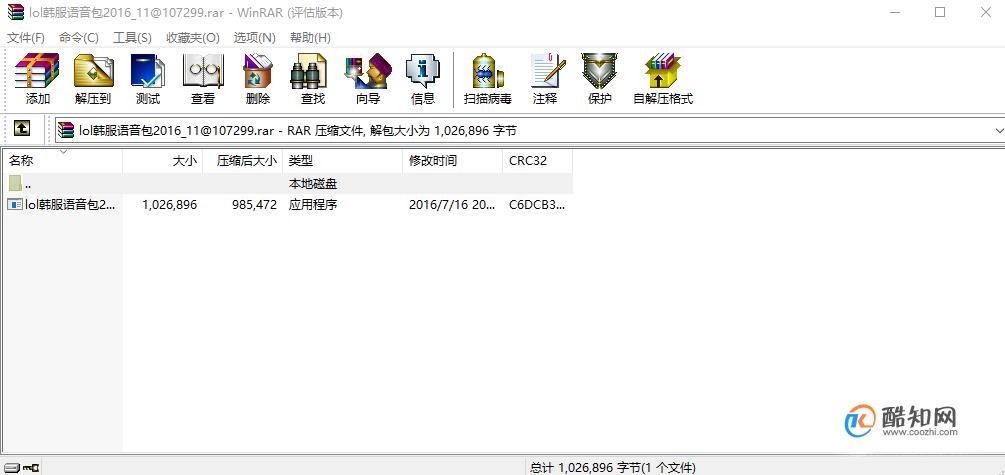Go up one level arrow button
This screenshot has height=475, width=1005.
point(22,129)
